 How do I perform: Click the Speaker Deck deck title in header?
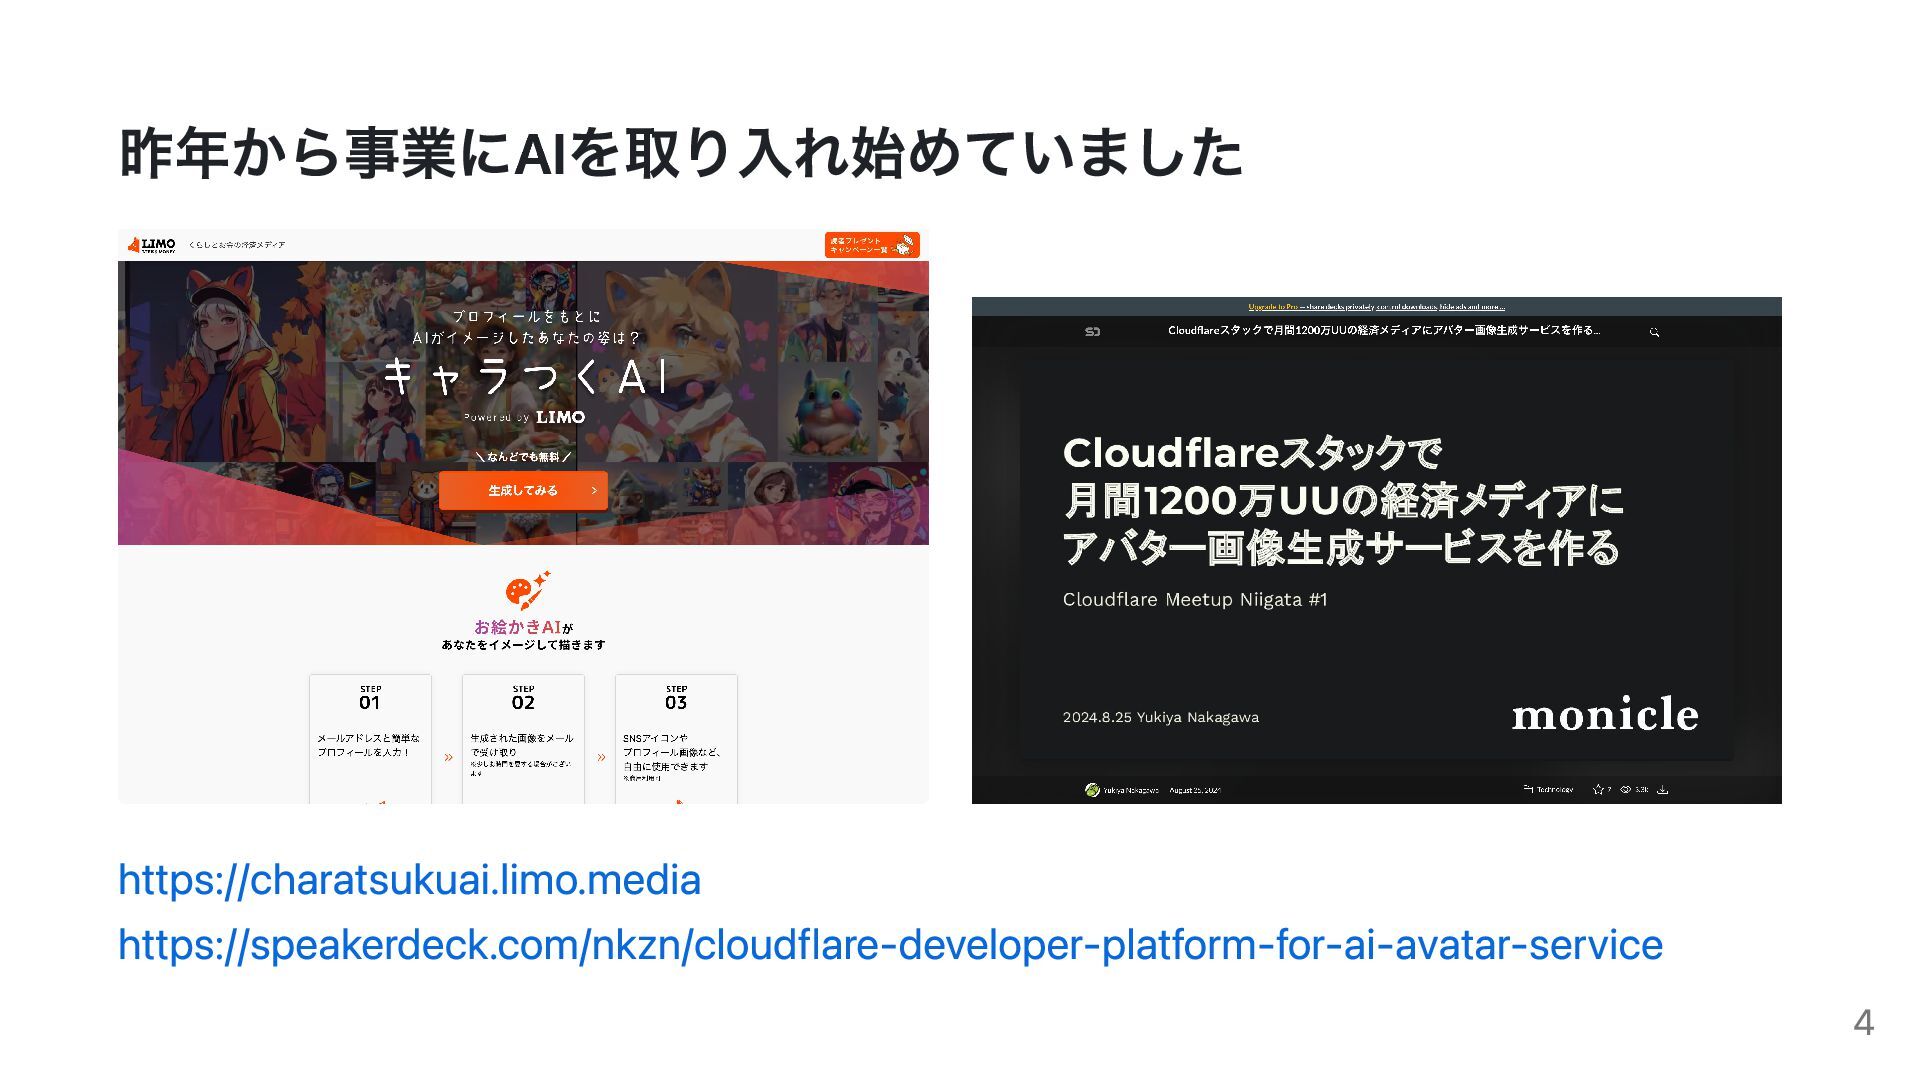[1383, 331]
